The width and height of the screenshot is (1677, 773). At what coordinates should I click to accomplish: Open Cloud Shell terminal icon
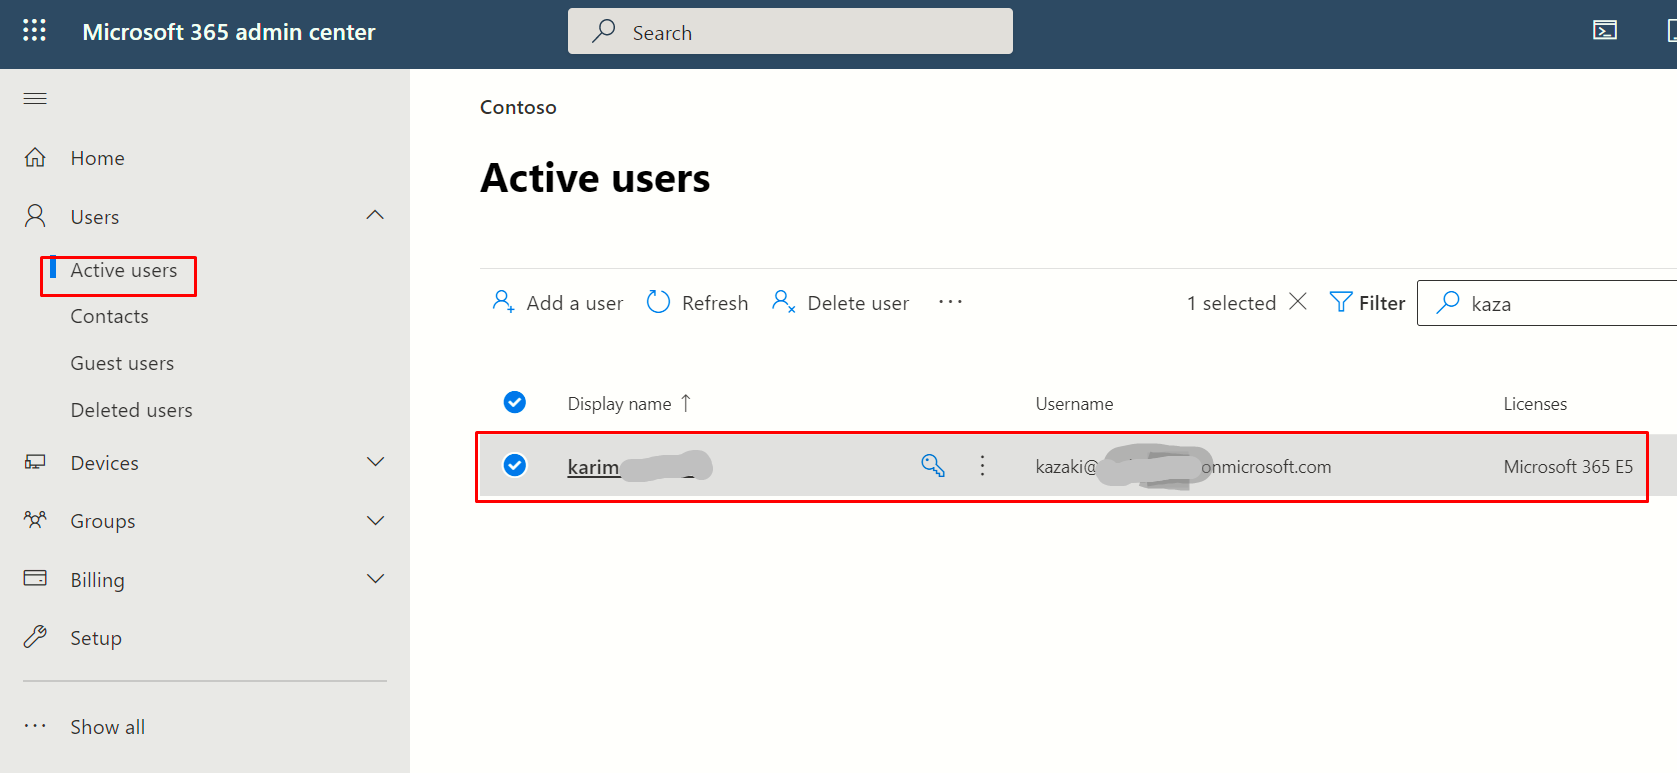[x=1605, y=31]
